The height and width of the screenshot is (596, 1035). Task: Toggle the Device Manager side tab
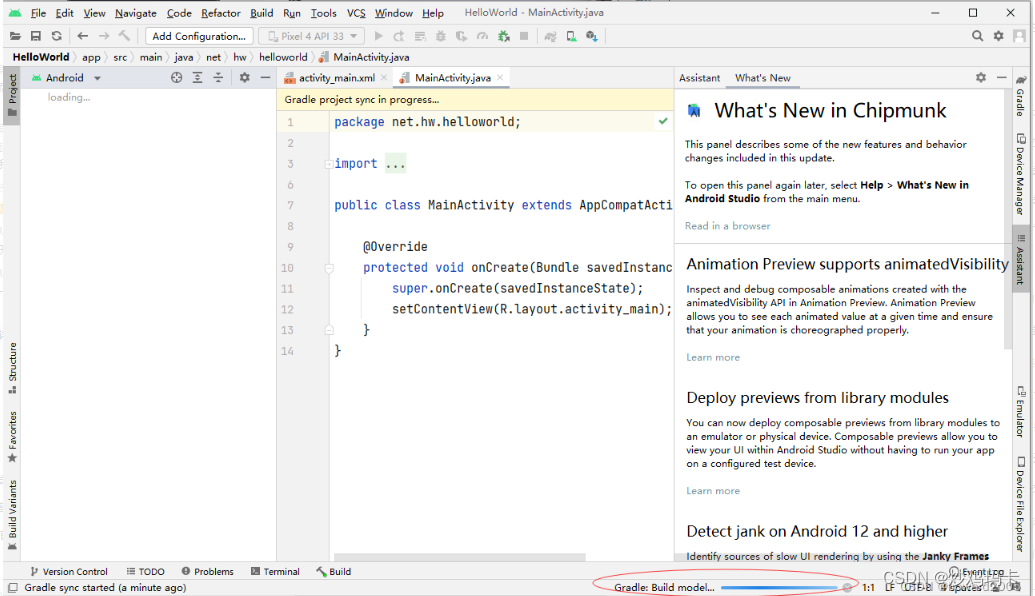coord(1020,174)
